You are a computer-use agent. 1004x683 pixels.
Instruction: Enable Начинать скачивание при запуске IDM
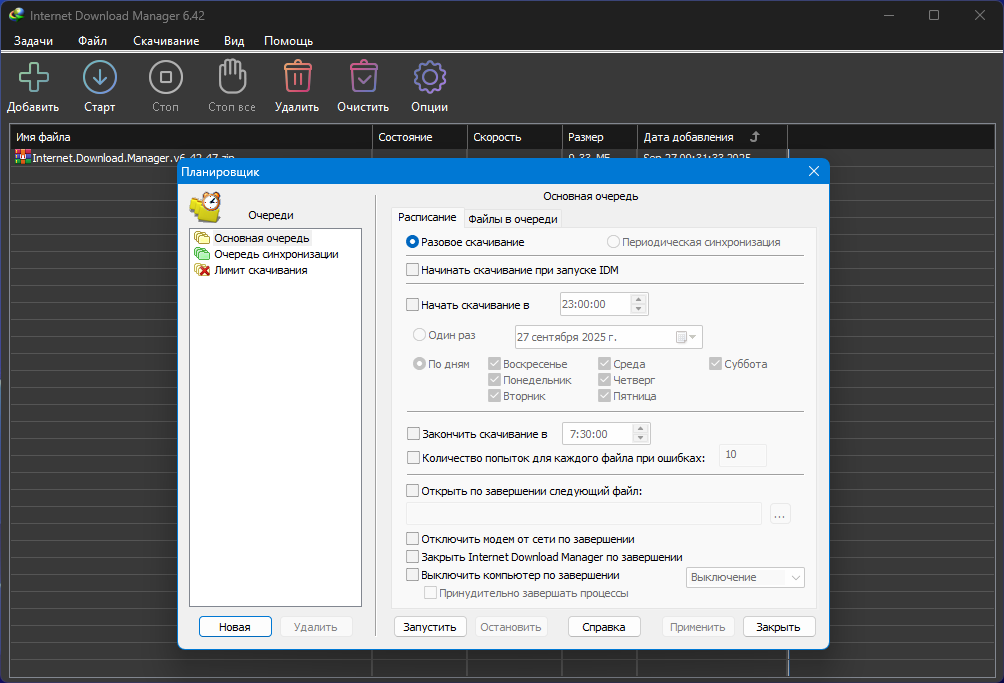pyautogui.click(x=413, y=270)
